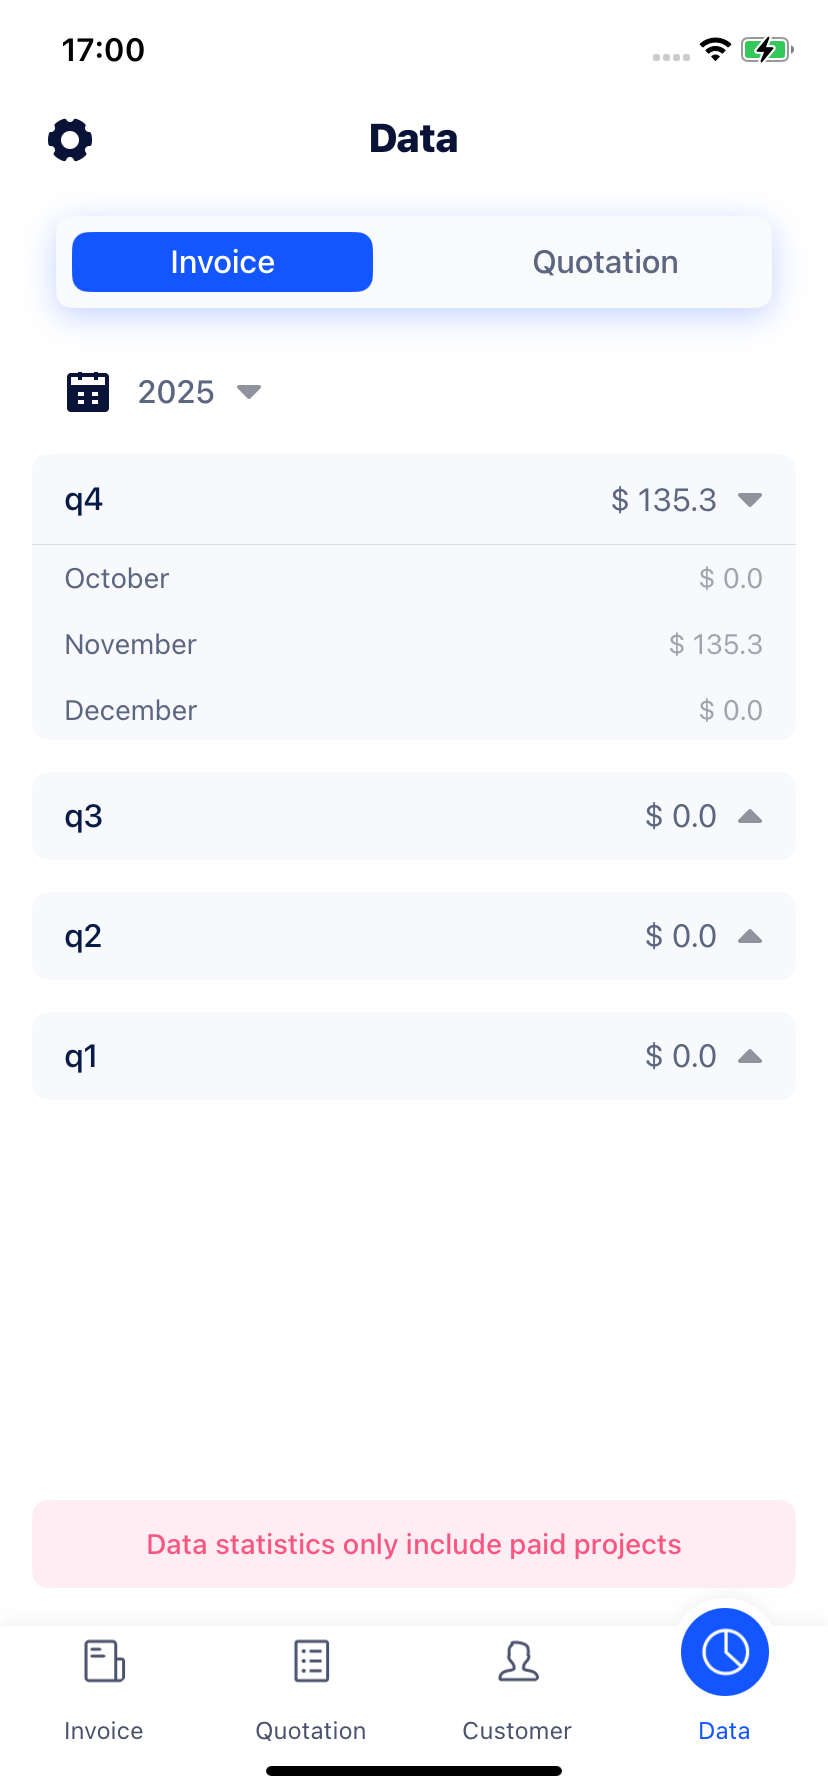The width and height of the screenshot is (828, 1792).
Task: Expand the q3 quarter arrow
Action: [750, 817]
